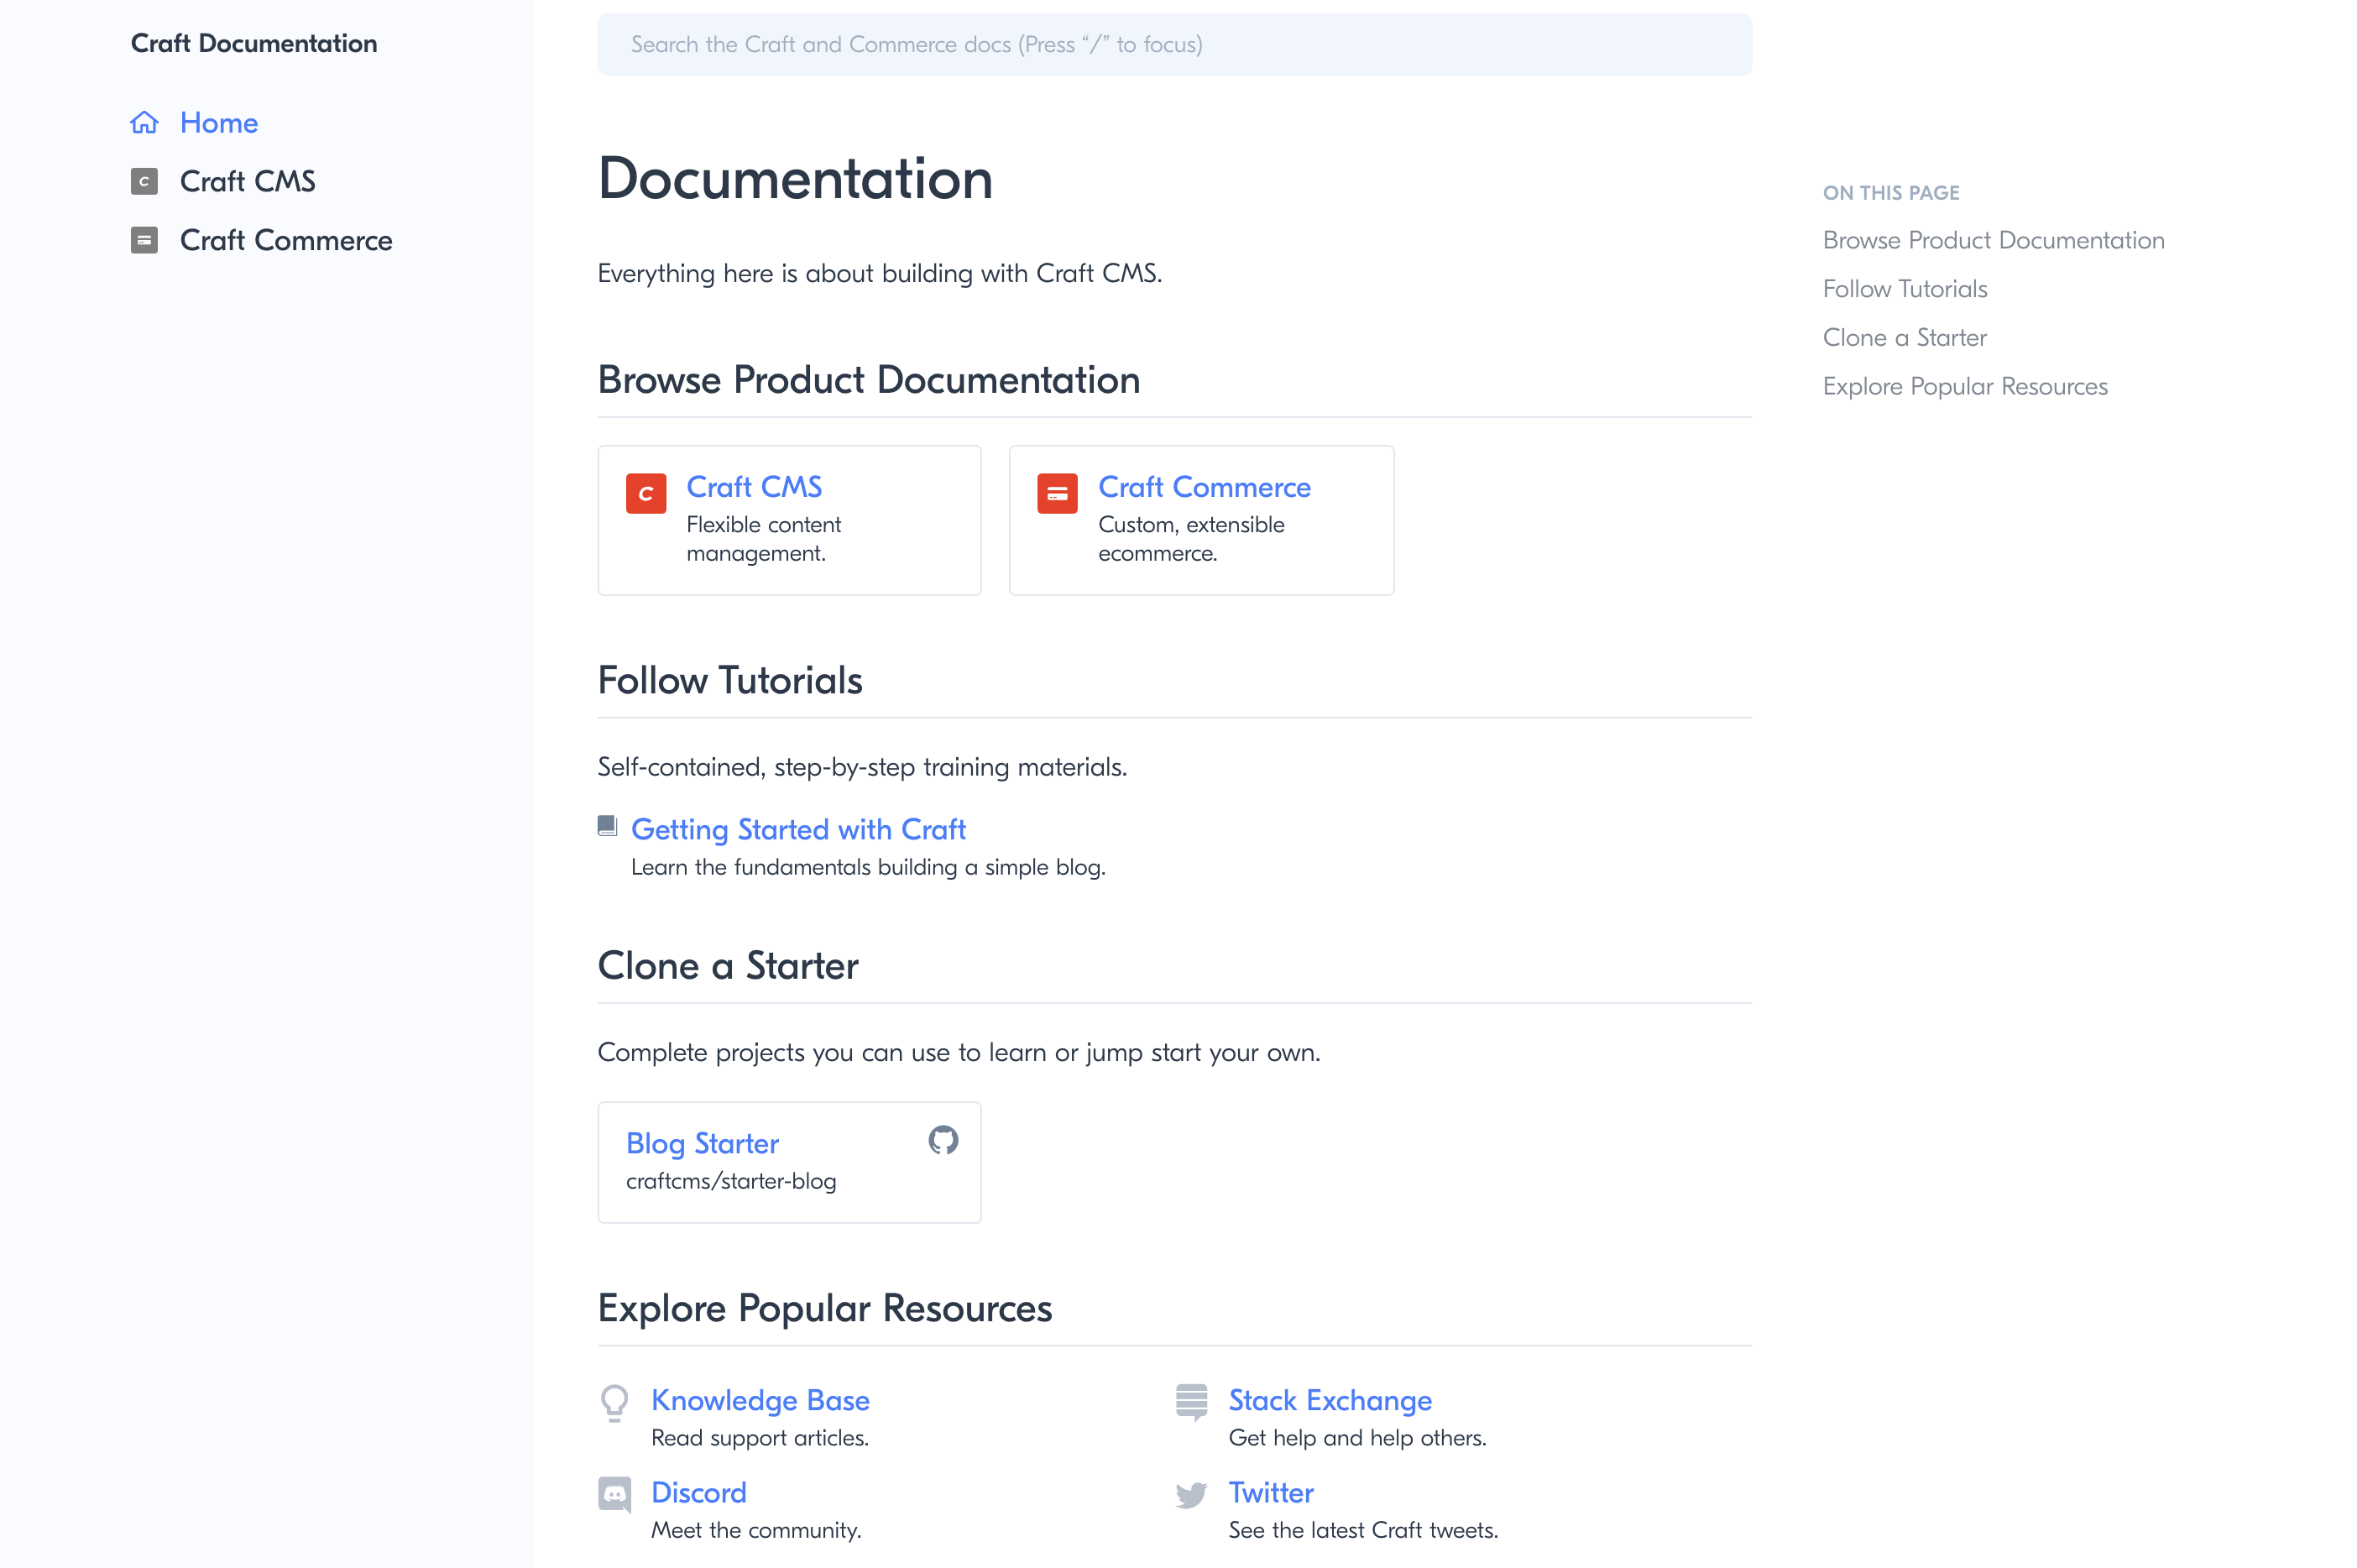The height and width of the screenshot is (1568, 2357).
Task: Click the Browse Product Documentation section heading
Action: [x=869, y=380]
